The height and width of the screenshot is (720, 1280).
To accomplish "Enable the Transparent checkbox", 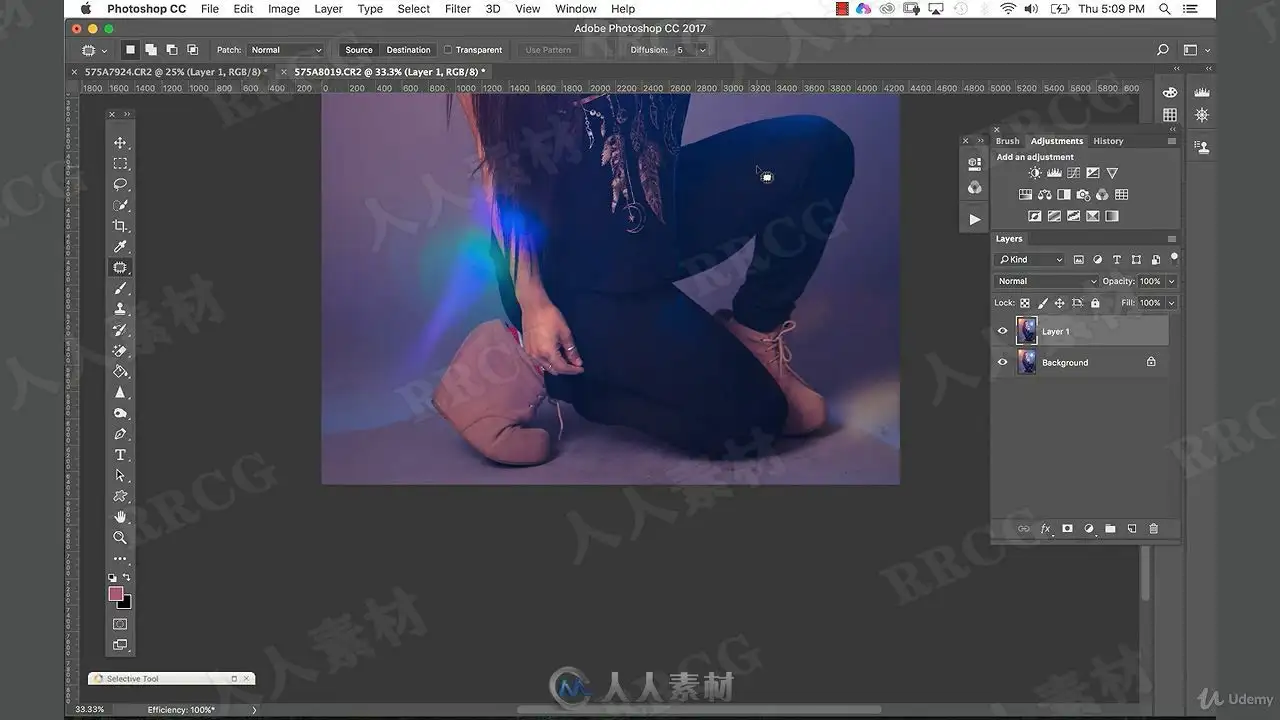I will [x=448, y=50].
